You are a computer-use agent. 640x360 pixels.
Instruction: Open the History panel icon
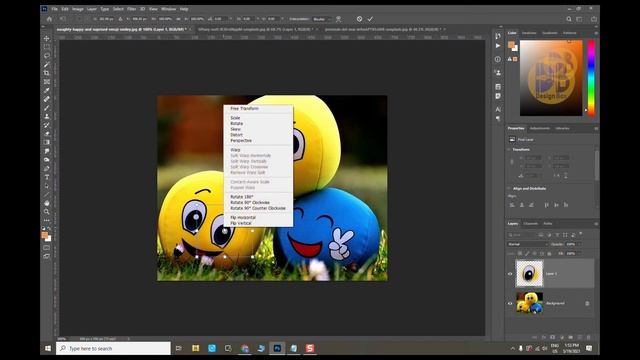pos(498,36)
